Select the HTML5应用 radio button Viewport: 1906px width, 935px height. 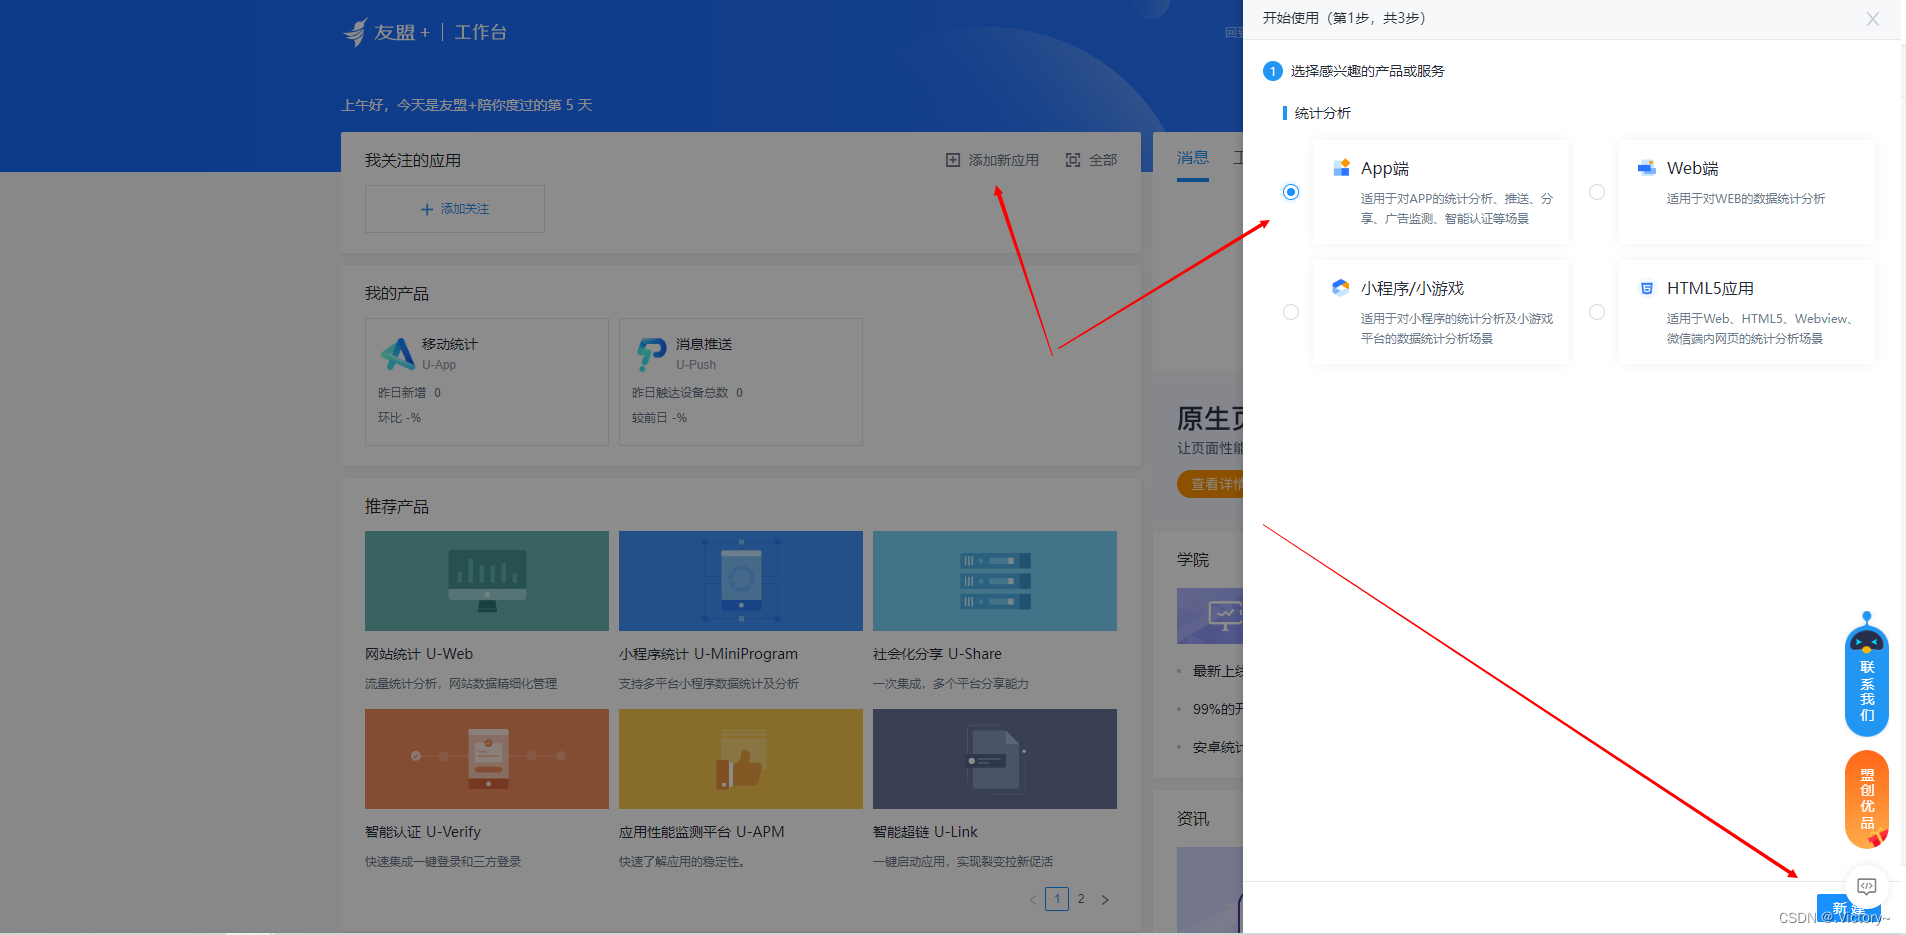[1597, 312]
